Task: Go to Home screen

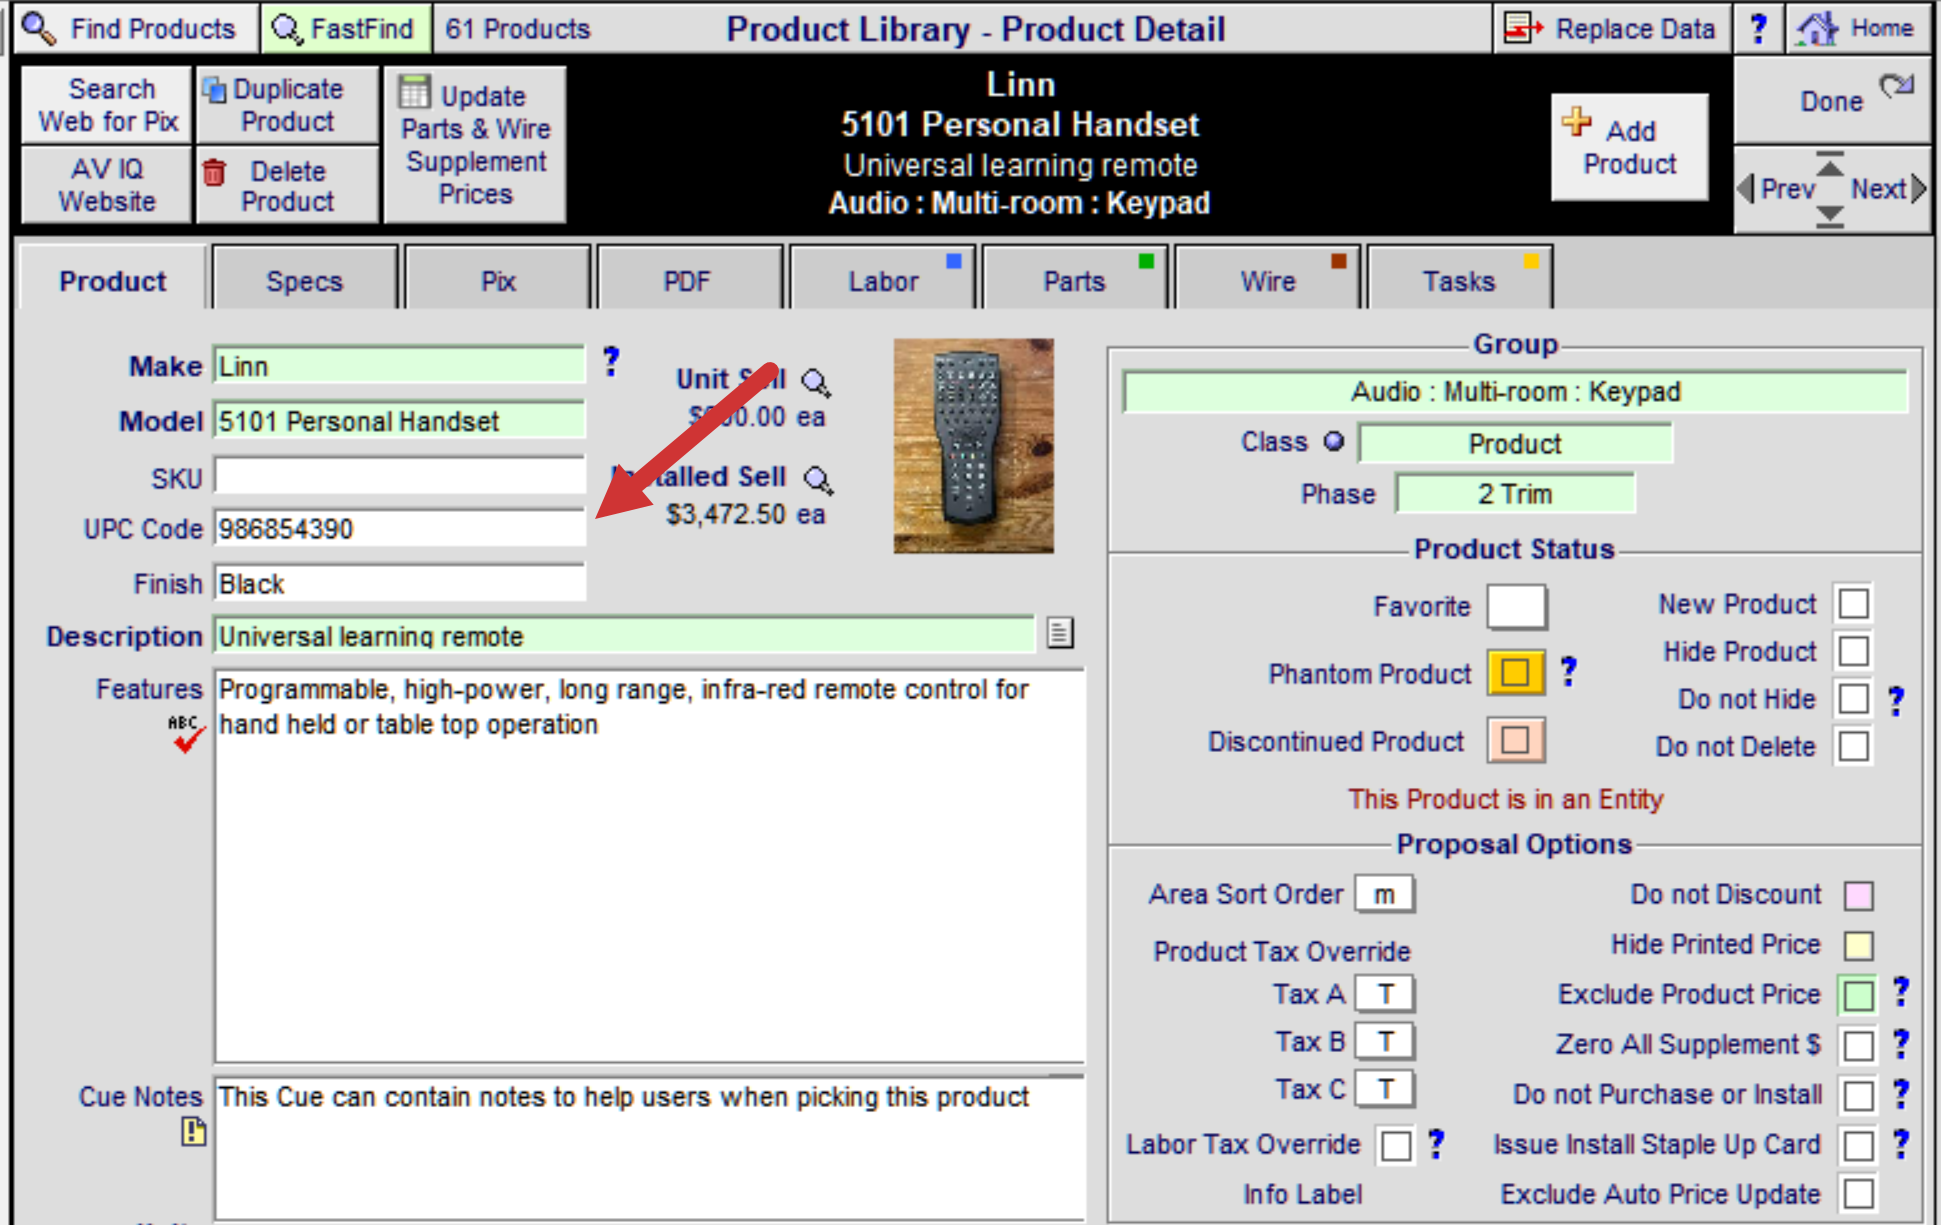Action: point(1857,28)
